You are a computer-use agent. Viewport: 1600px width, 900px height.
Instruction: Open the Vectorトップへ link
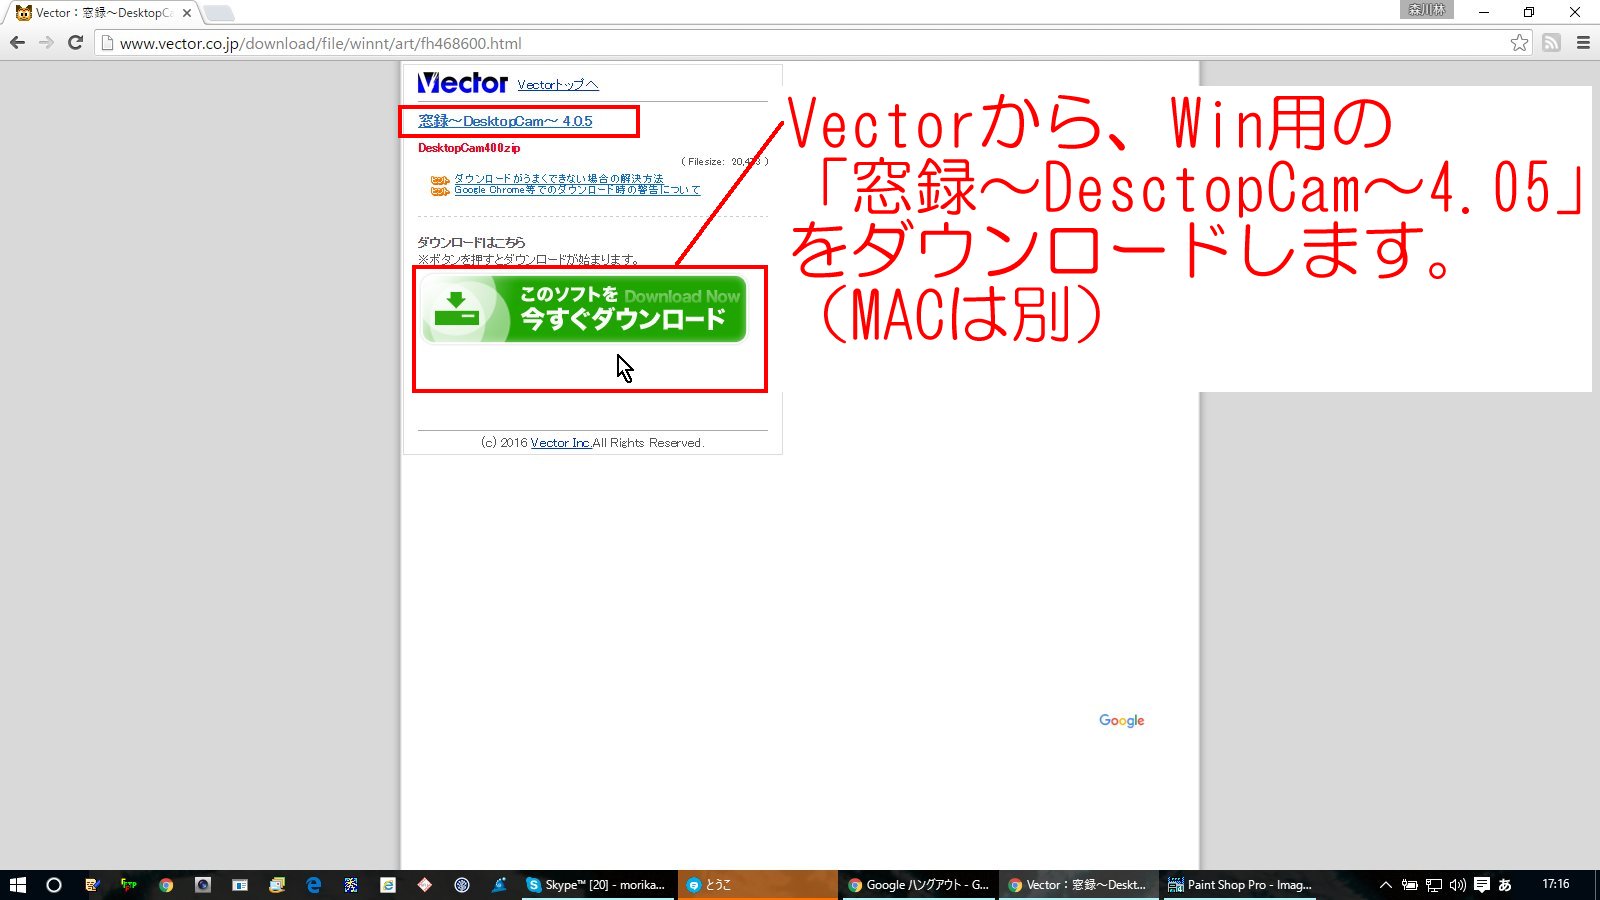[558, 85]
